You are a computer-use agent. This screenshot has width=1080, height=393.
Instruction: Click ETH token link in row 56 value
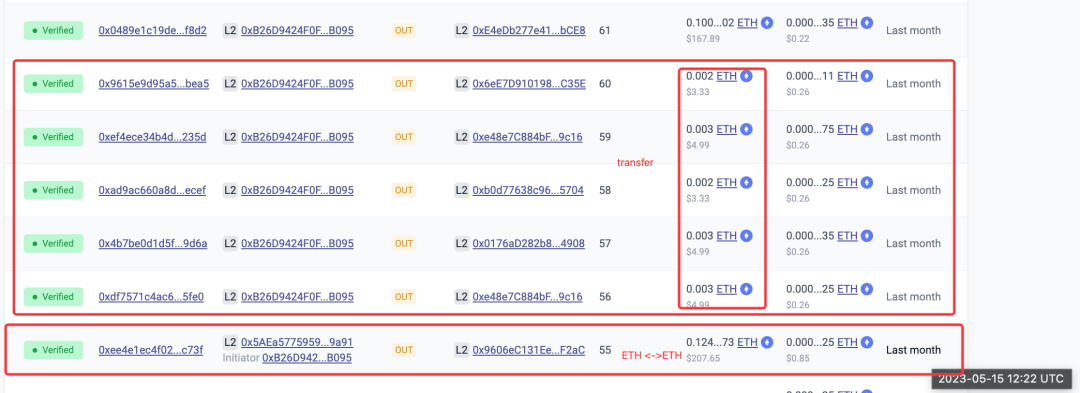727,288
